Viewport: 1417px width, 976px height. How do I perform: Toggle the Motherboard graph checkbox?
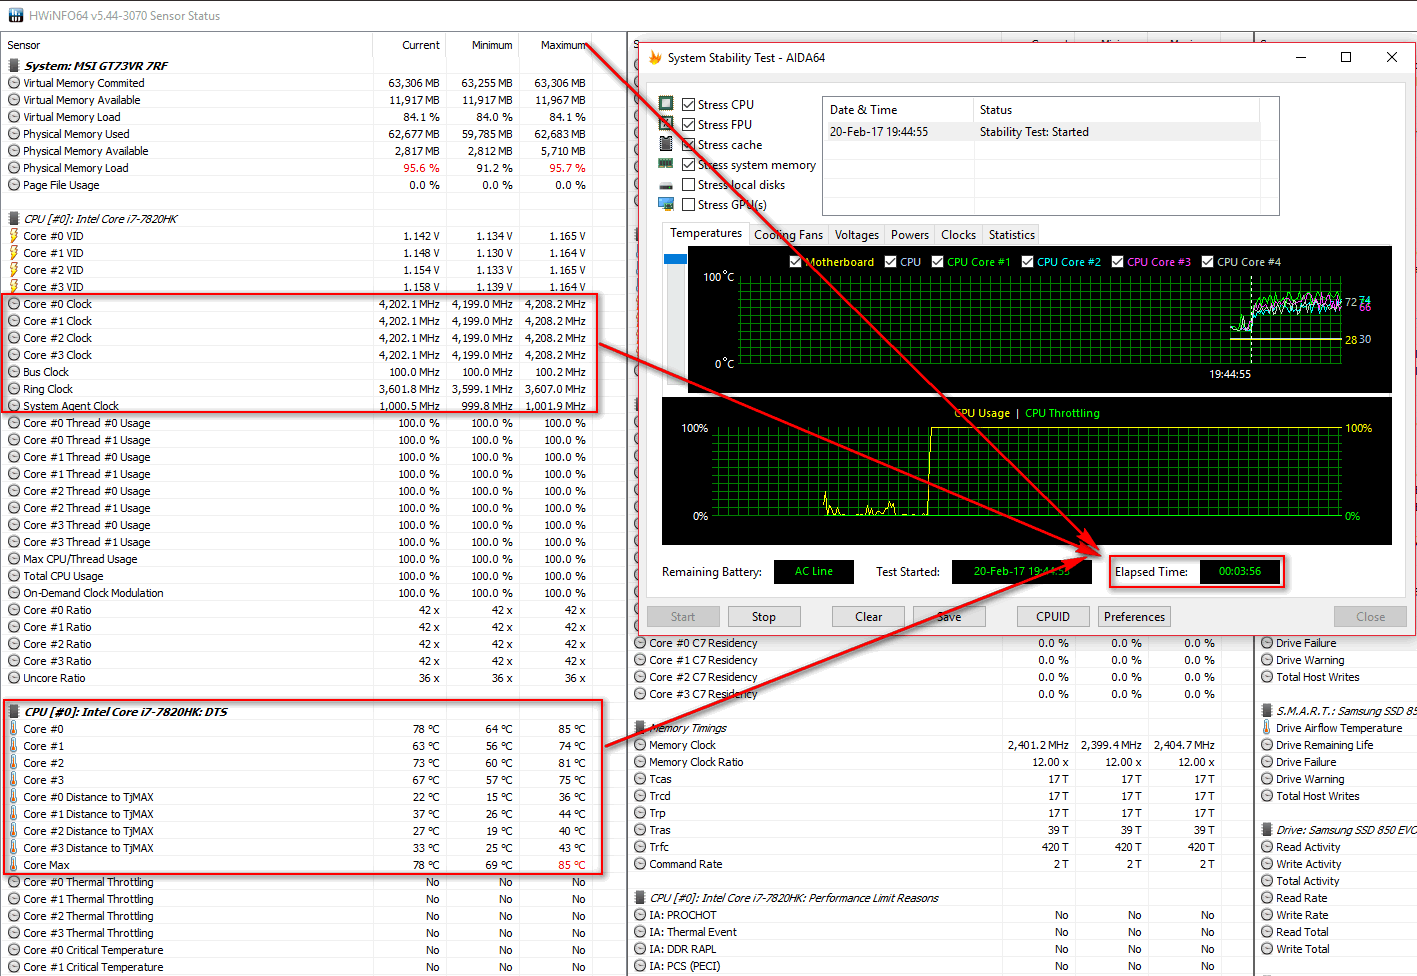796,262
